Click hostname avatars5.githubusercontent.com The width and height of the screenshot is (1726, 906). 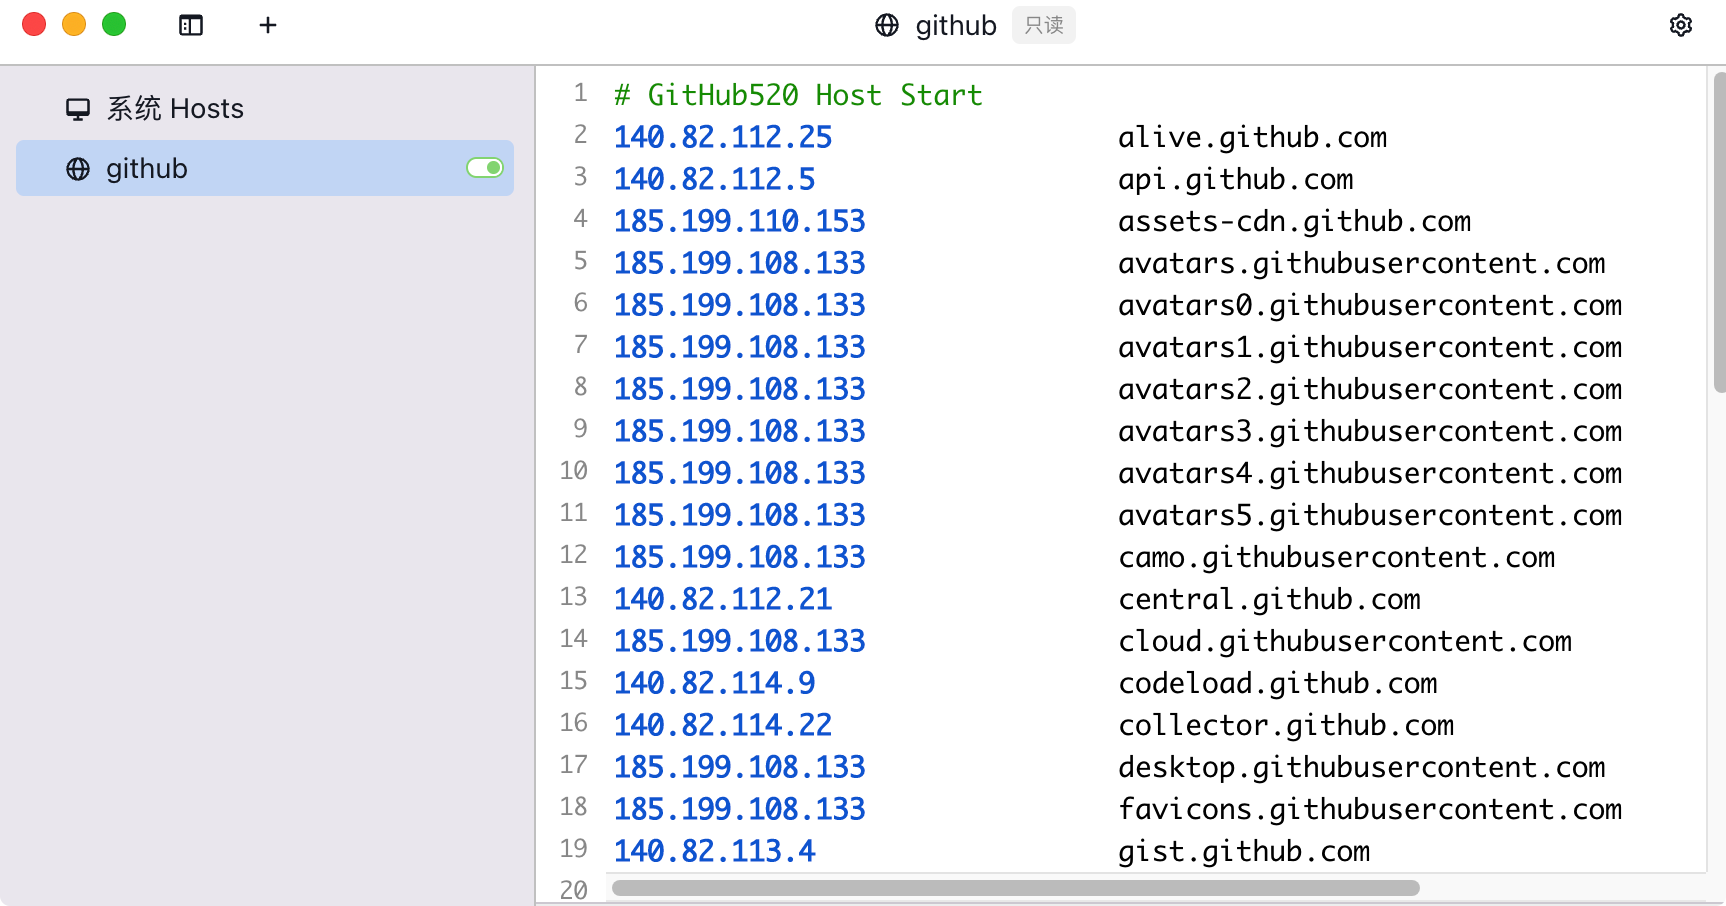click(1370, 515)
